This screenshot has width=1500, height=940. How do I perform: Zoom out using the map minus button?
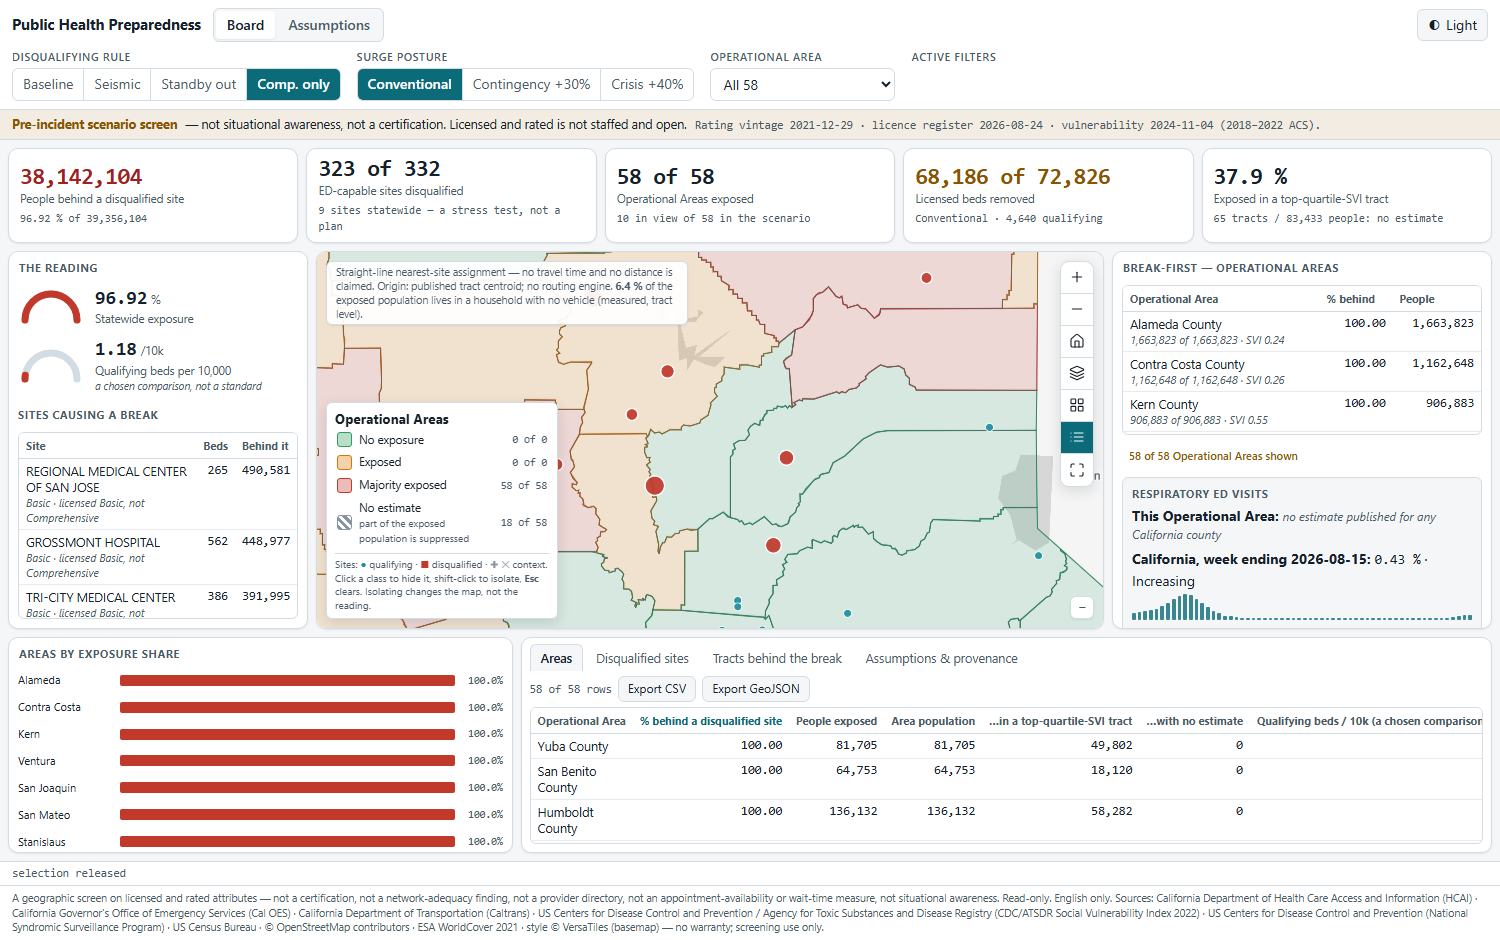[x=1077, y=309]
